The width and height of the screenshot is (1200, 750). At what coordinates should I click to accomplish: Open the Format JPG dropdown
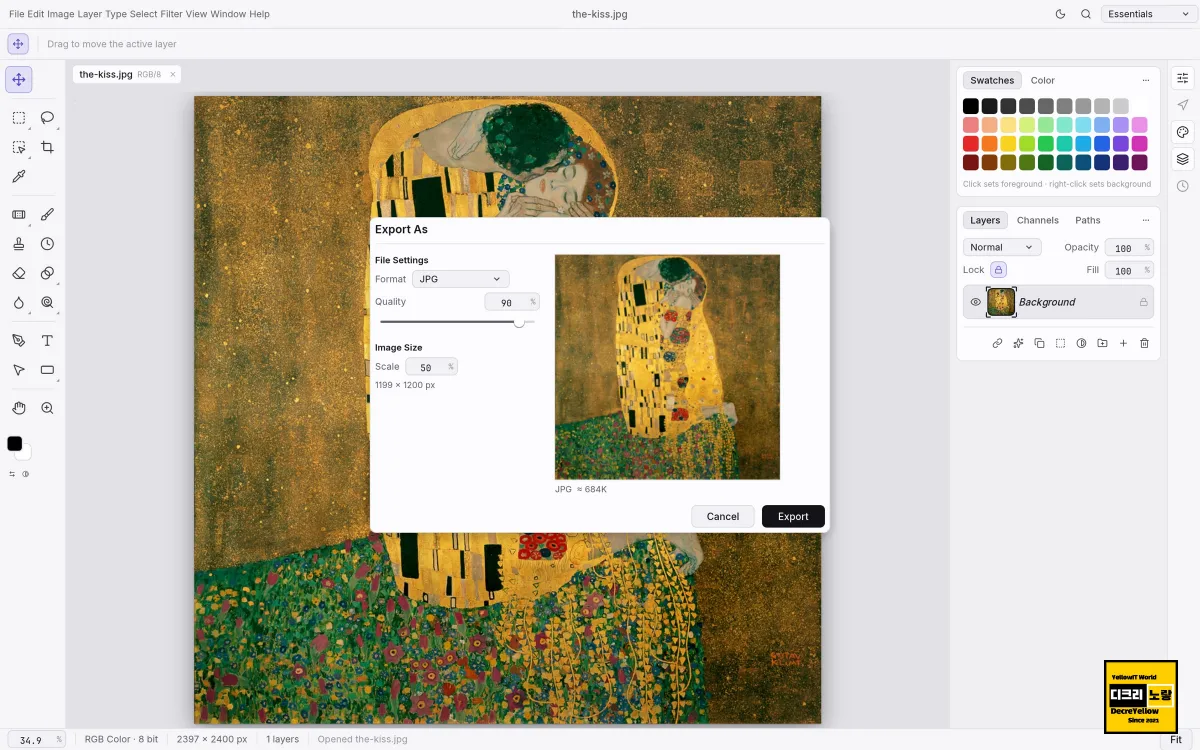(461, 279)
